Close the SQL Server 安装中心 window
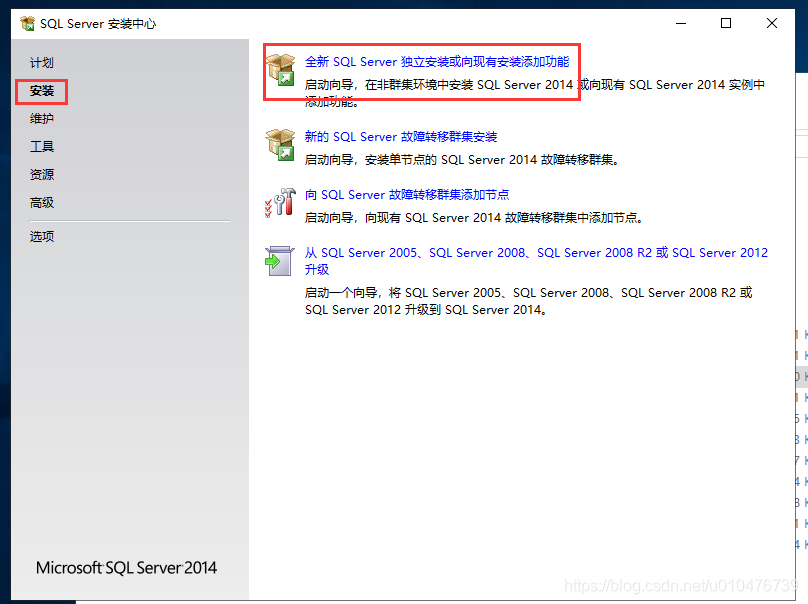The height and width of the screenshot is (604, 808). [x=771, y=23]
